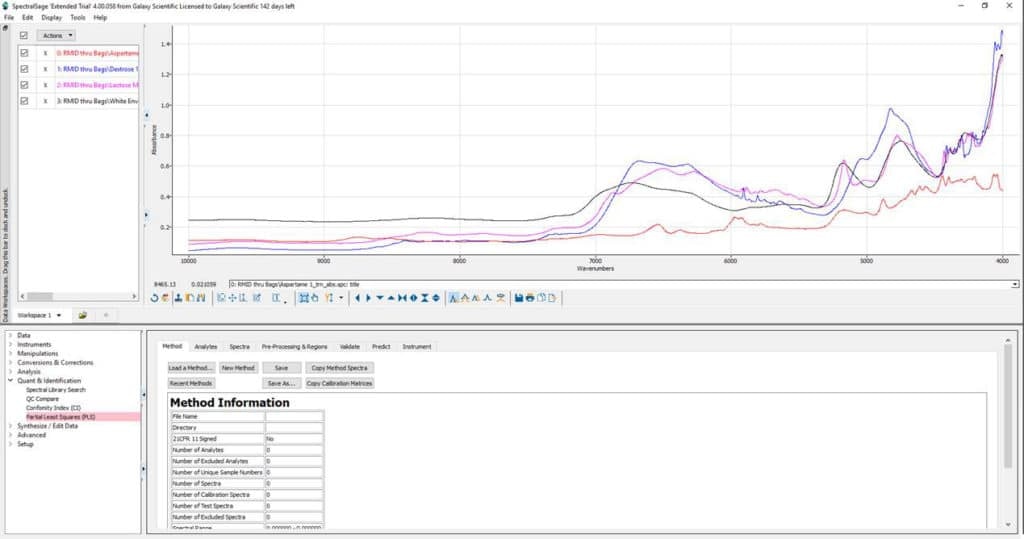This screenshot has height=539, width=1024.
Task: Toggle the select-all checkbox beside Actions
Action: [x=24, y=35]
